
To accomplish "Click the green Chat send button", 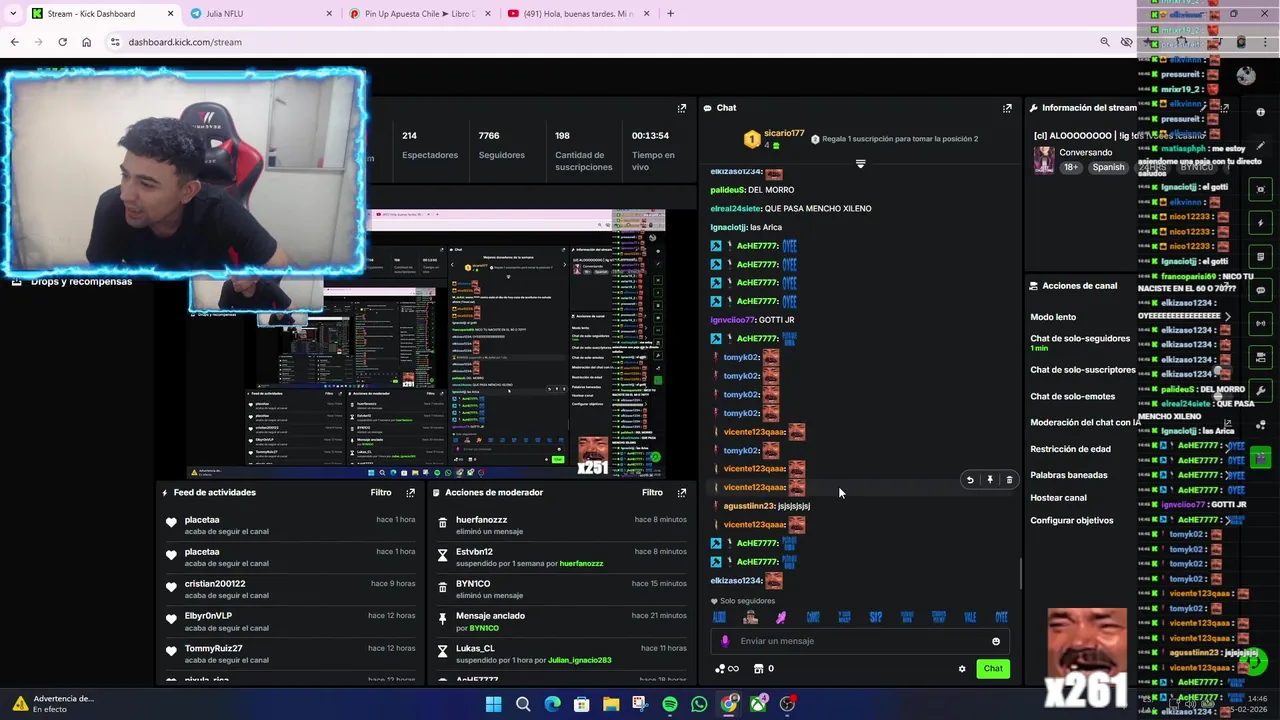I will pos(993,669).
